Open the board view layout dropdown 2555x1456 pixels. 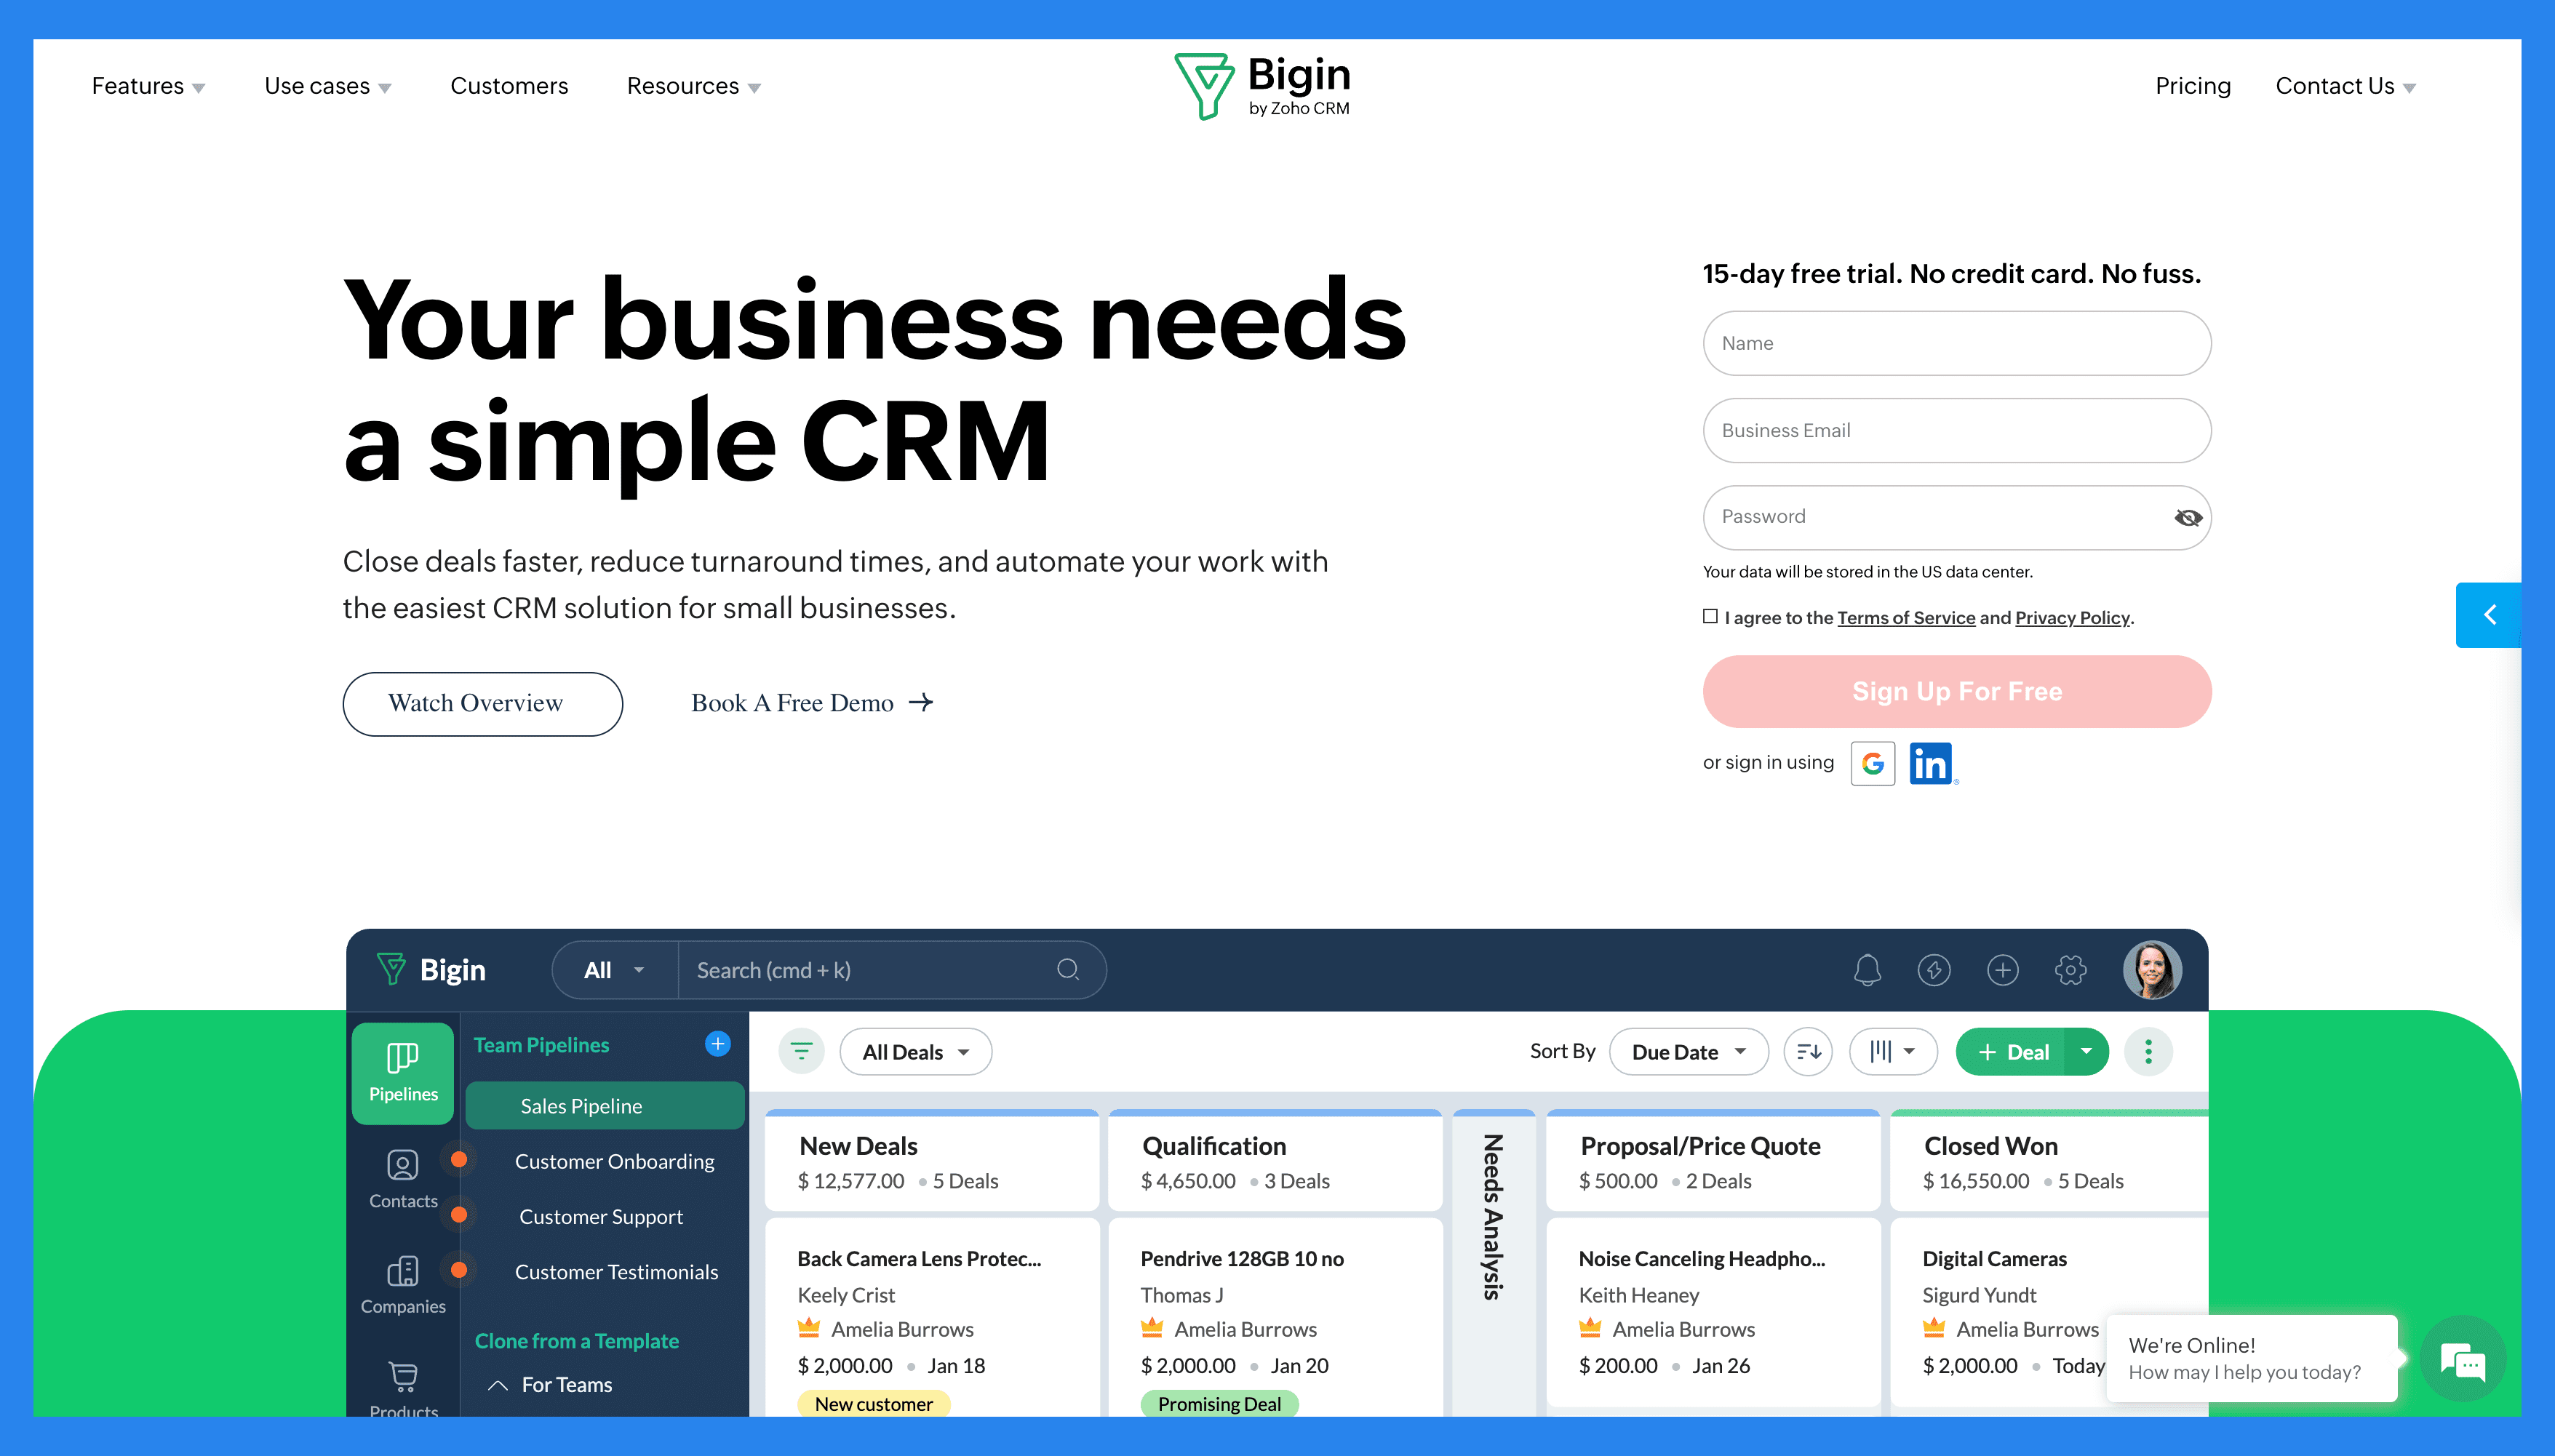pyautogui.click(x=1893, y=1052)
